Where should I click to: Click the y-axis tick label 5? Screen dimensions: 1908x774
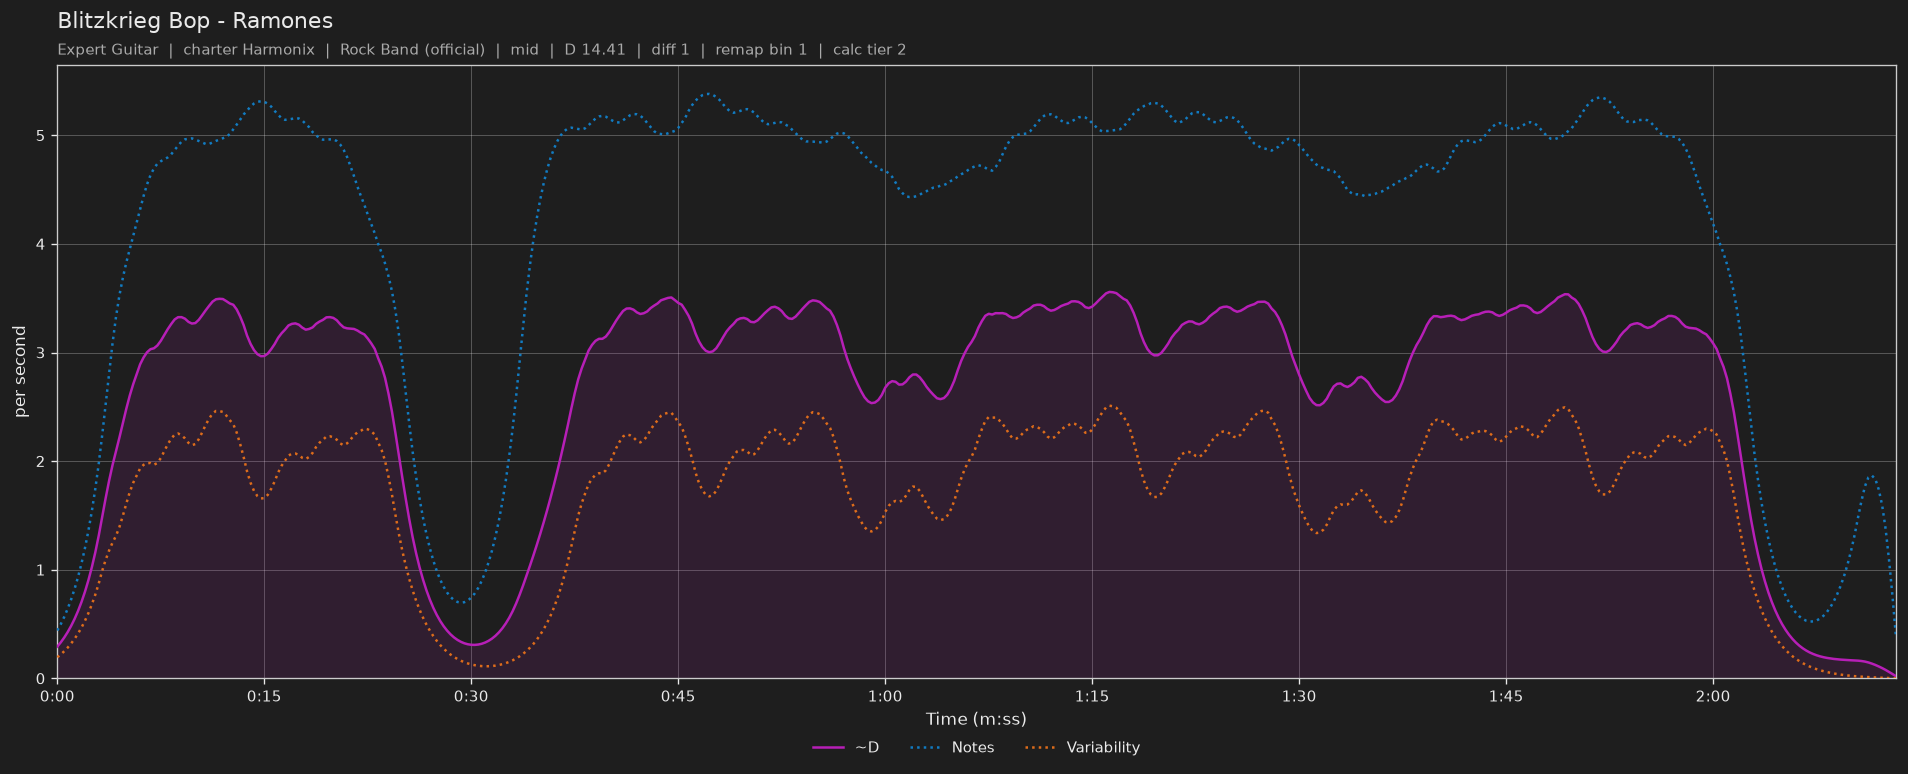[42, 136]
